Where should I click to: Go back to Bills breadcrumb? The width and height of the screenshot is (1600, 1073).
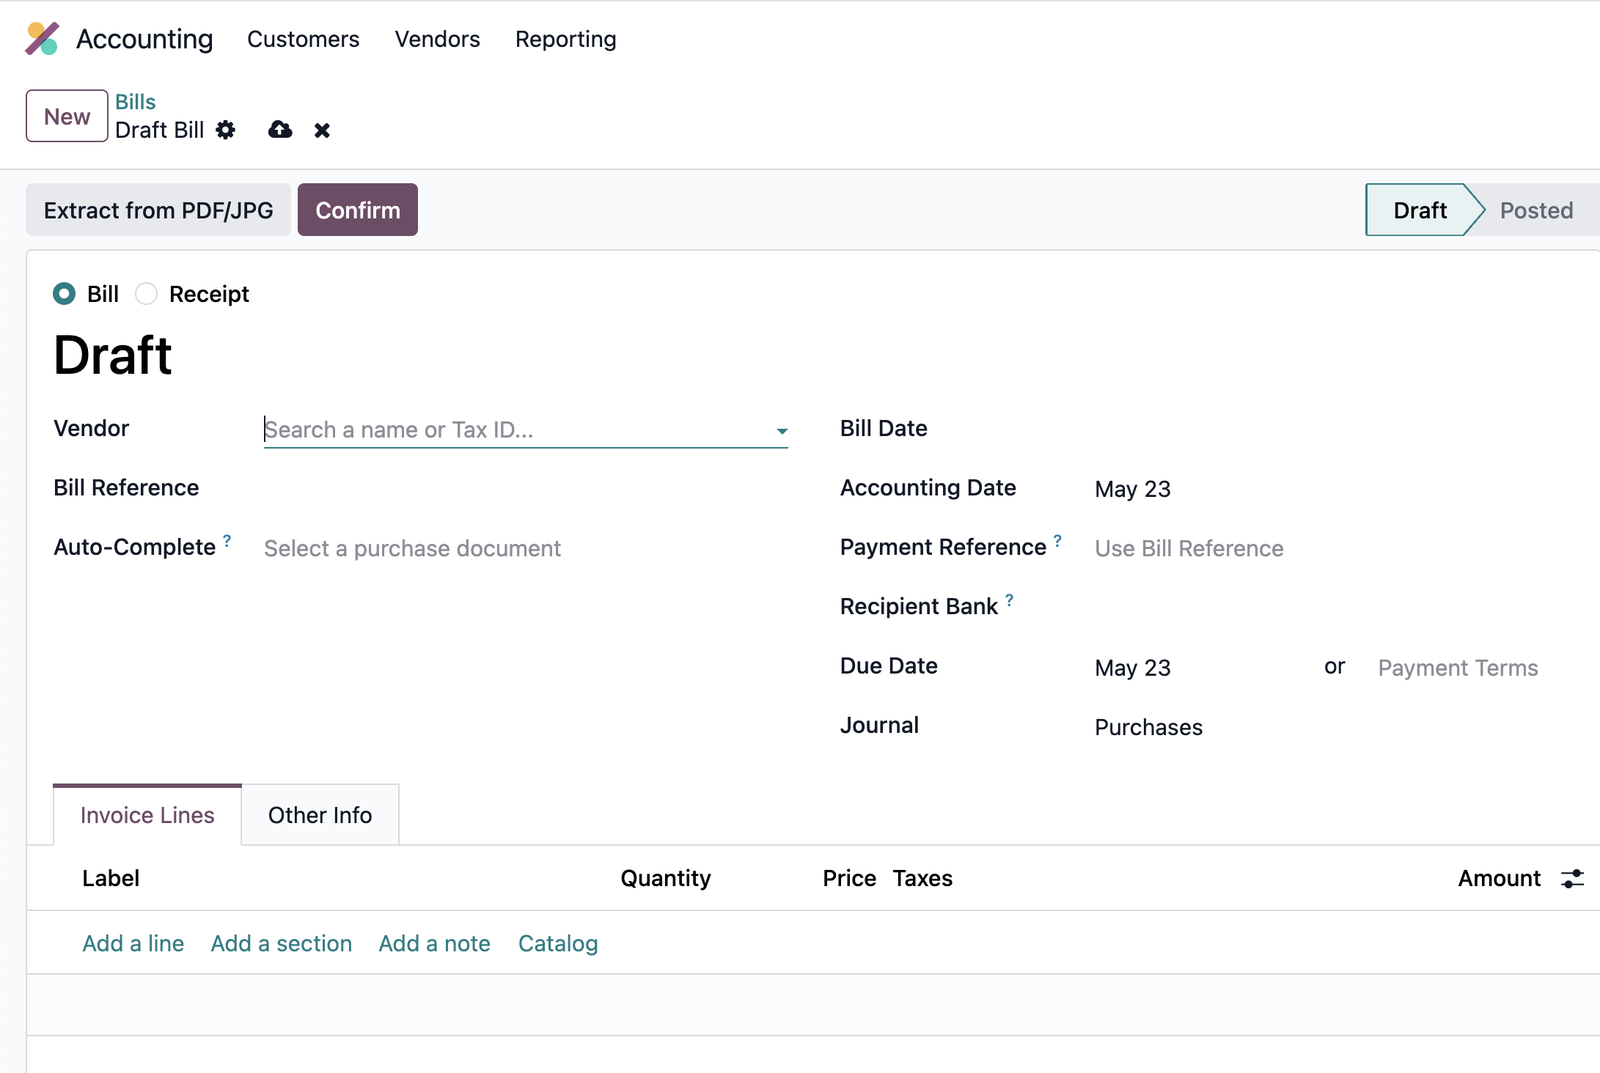tap(135, 102)
